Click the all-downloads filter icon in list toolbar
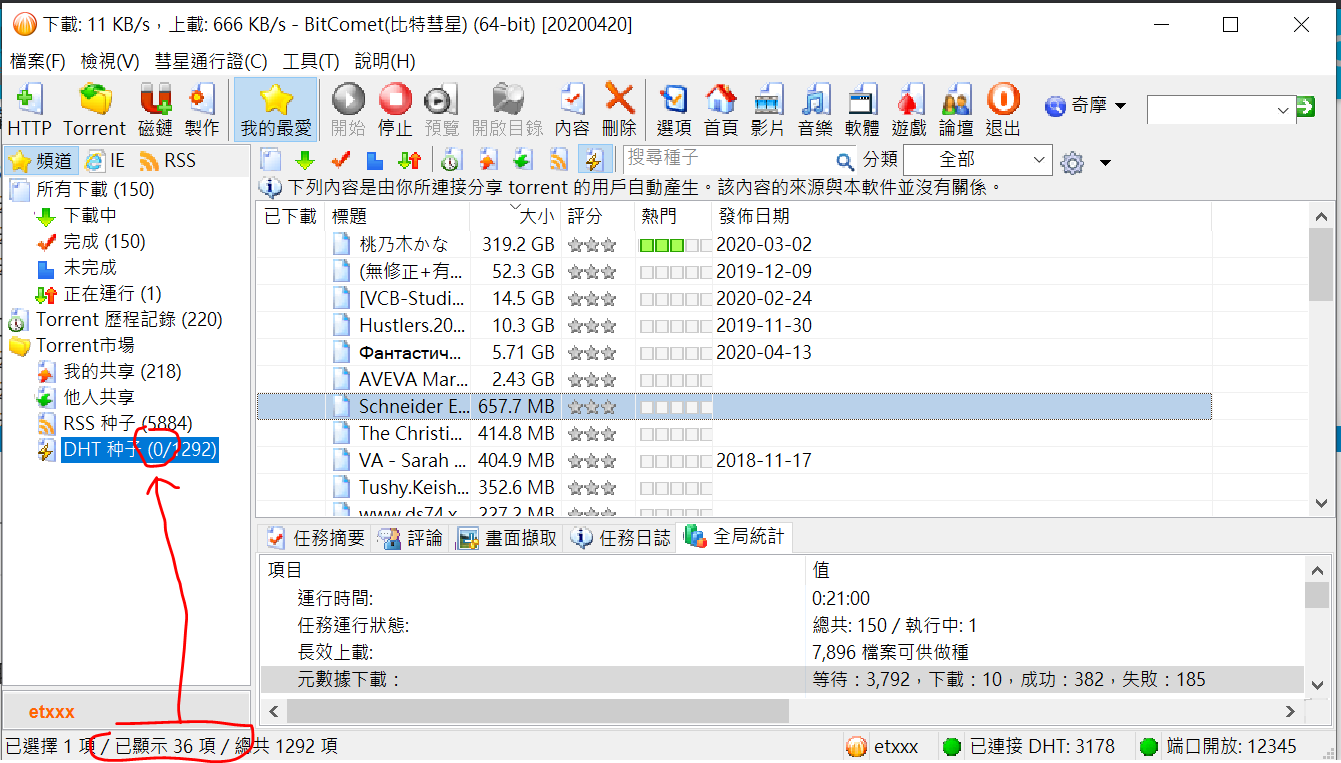Viewport: 1341px width, 763px height. (270, 160)
